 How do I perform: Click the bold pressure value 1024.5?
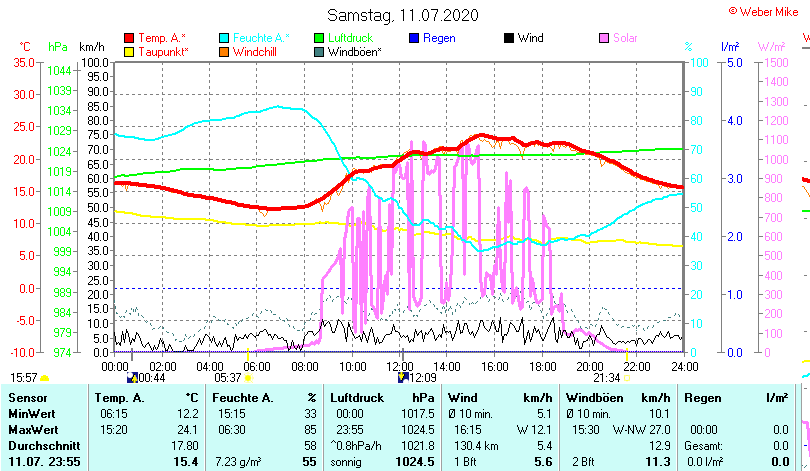coord(415,462)
